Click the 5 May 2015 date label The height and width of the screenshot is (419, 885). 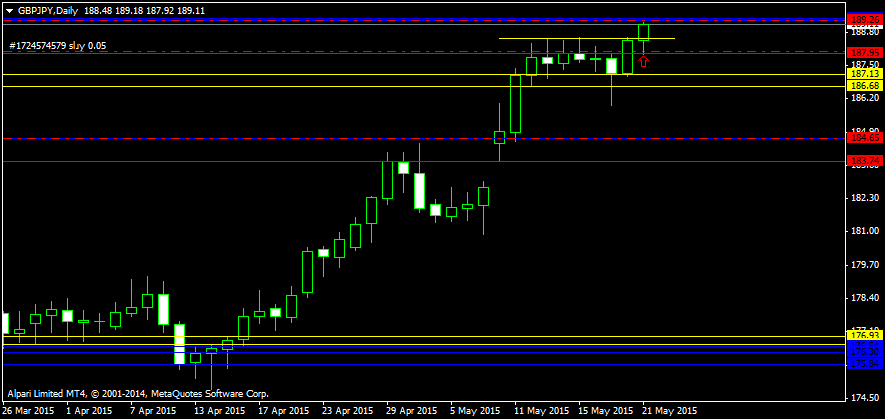[x=476, y=411]
